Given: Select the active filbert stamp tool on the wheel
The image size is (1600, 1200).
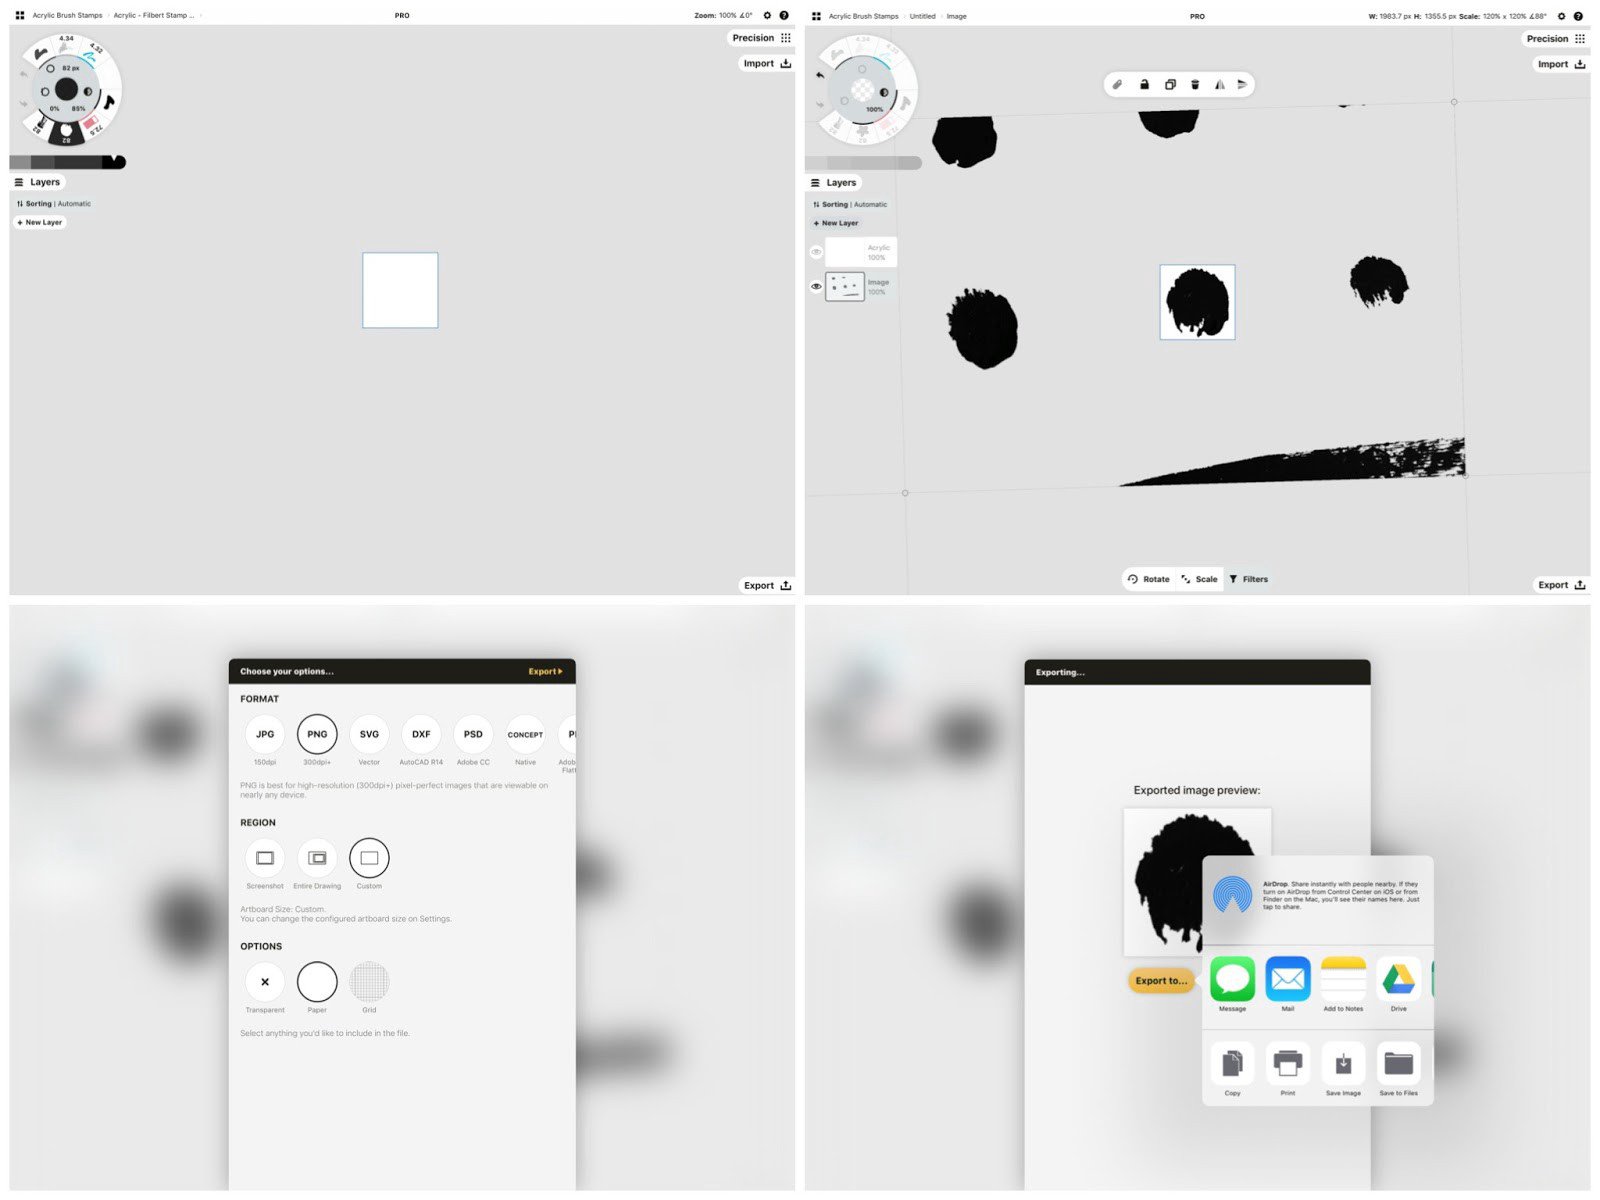Looking at the screenshot, I should (66, 133).
